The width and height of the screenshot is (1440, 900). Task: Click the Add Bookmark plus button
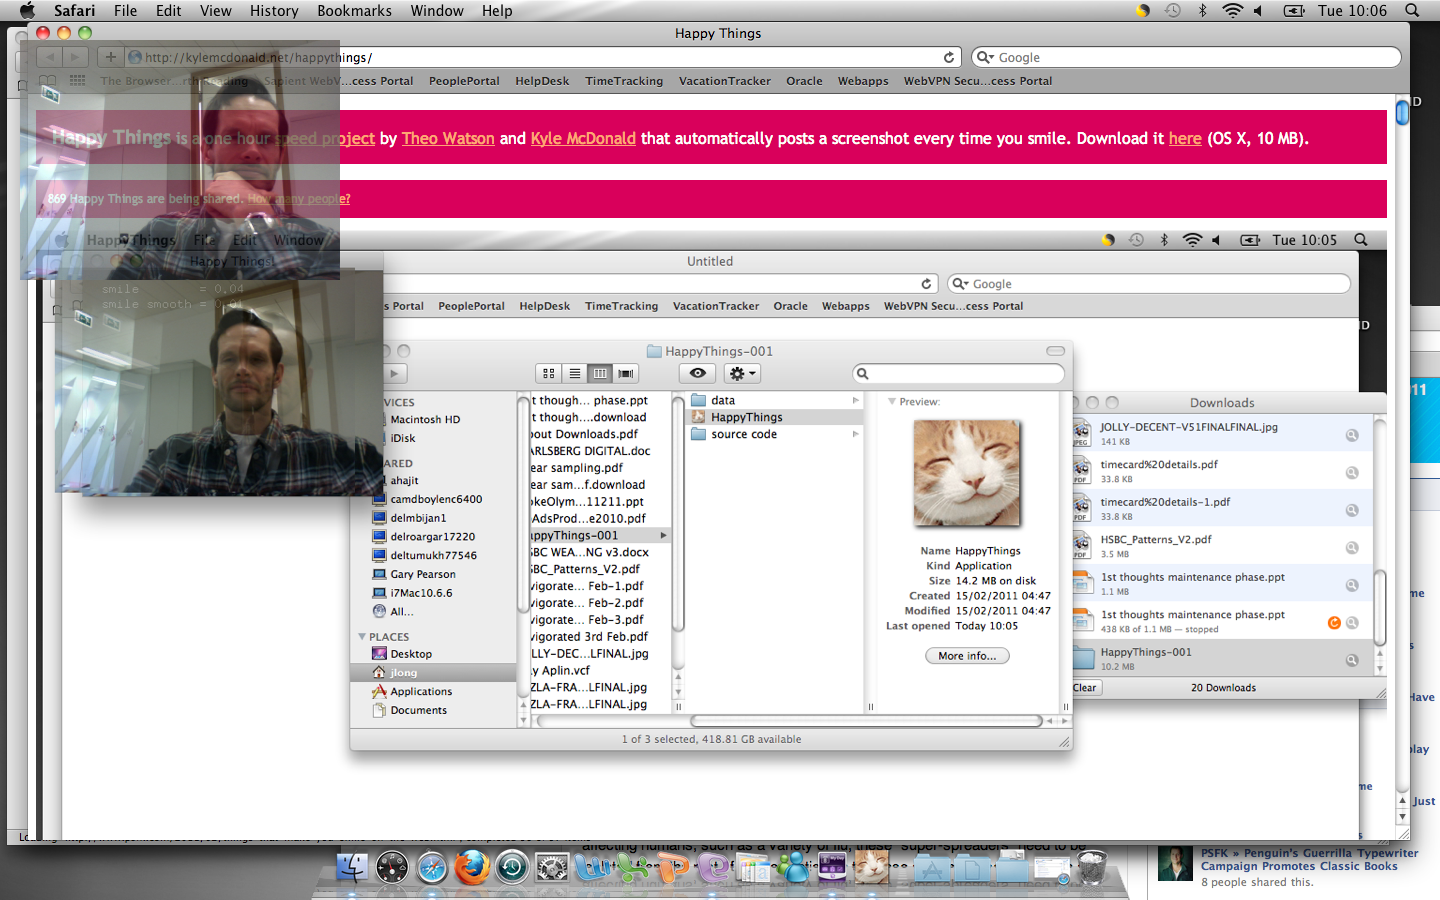(110, 57)
